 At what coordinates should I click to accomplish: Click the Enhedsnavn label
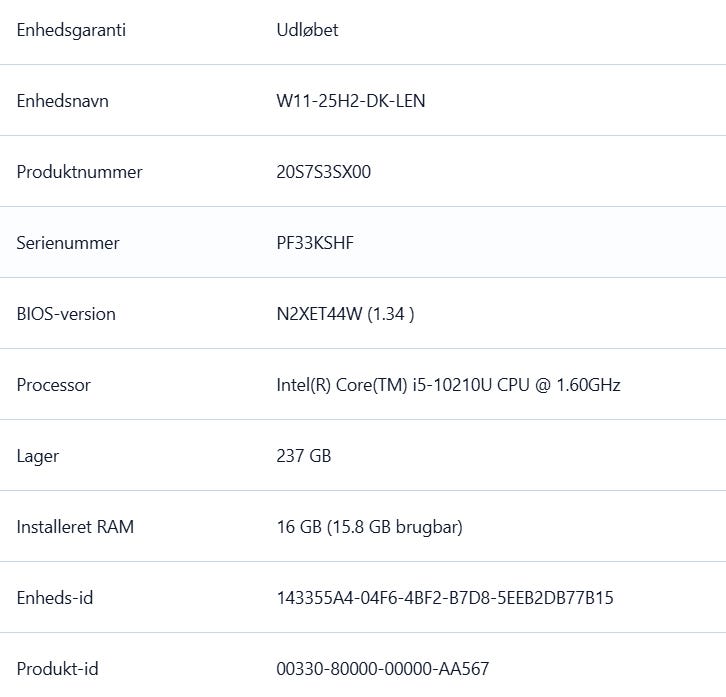pyautogui.click(x=63, y=101)
